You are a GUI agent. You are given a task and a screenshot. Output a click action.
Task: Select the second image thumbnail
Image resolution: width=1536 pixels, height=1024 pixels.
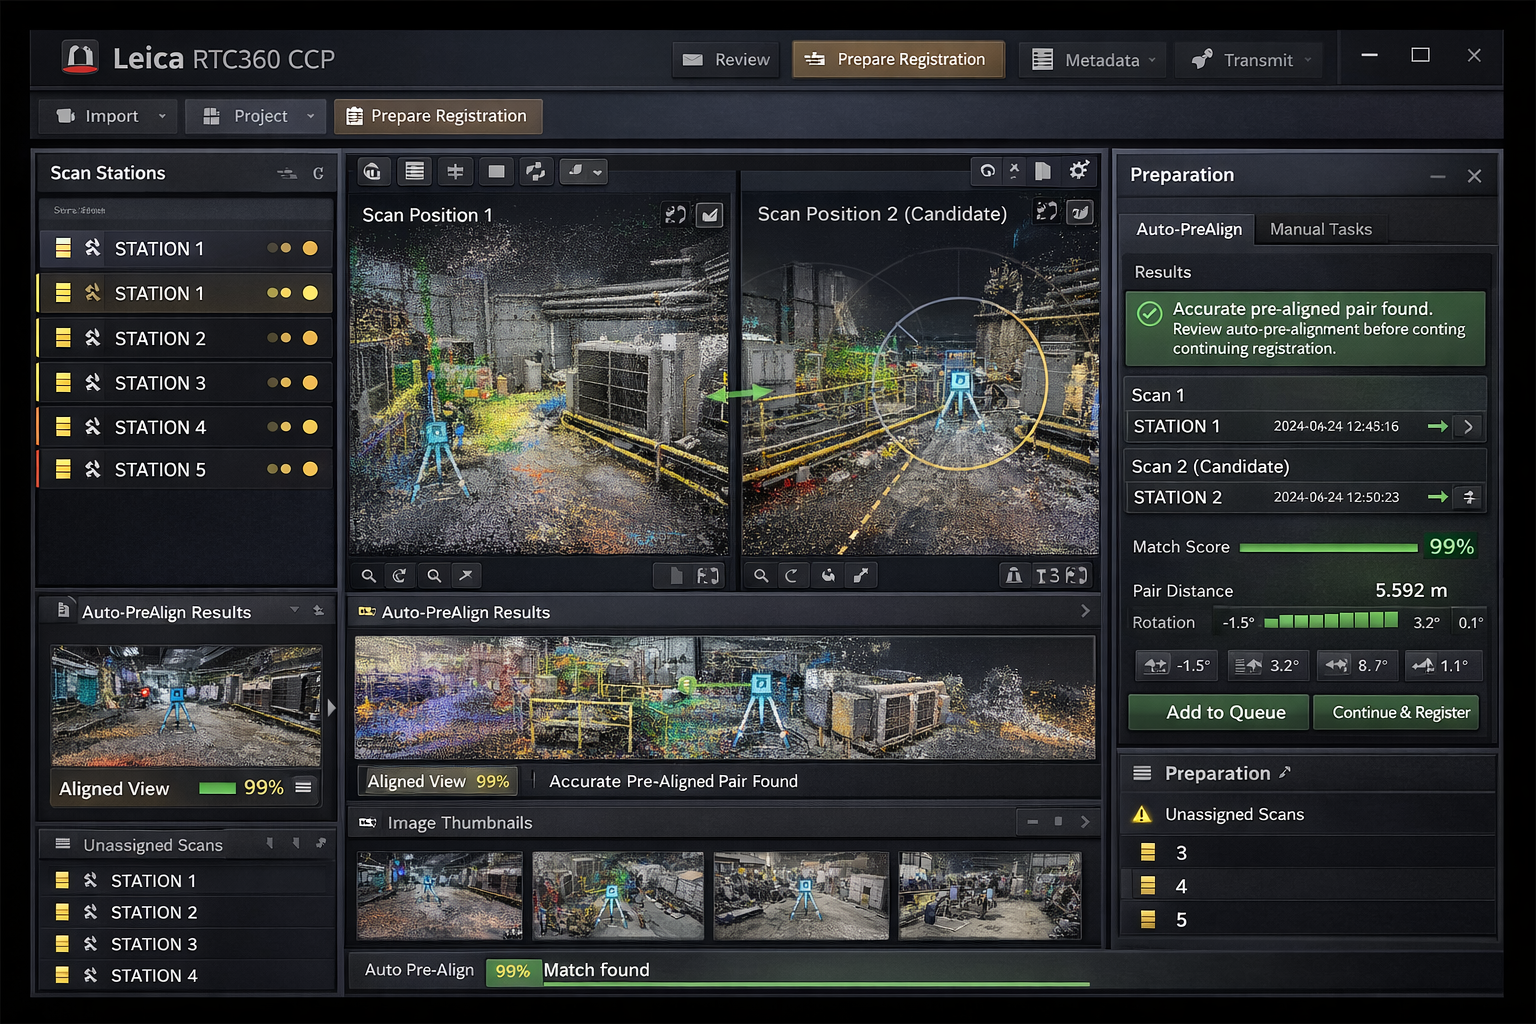[x=617, y=895]
